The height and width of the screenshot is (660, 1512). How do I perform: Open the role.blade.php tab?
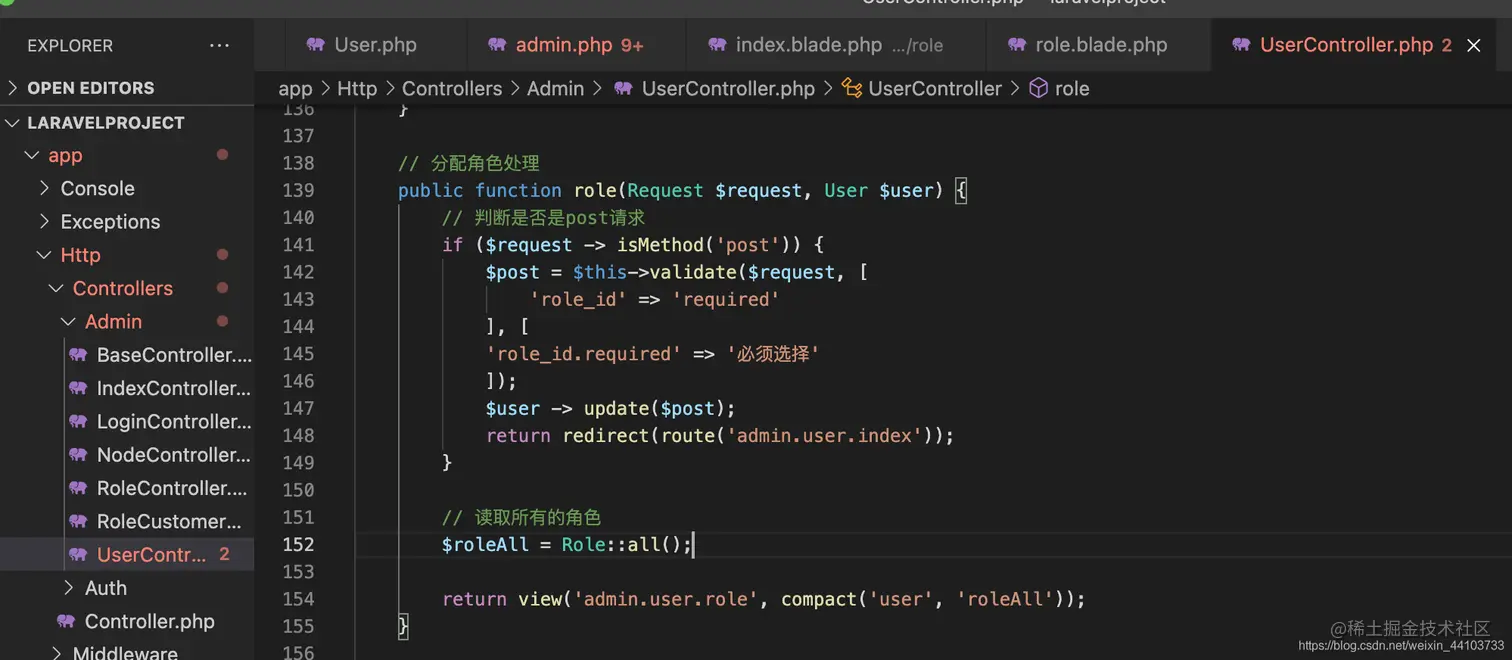pyautogui.click(x=1100, y=45)
